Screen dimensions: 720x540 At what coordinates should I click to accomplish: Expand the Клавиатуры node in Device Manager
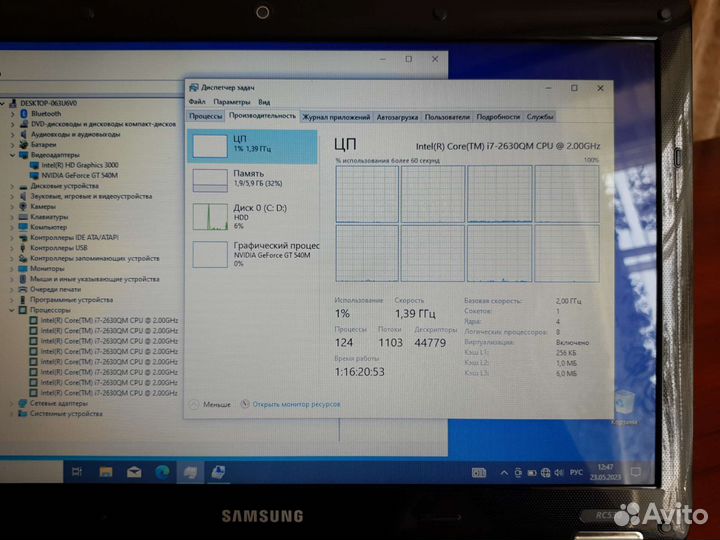tap(12, 217)
